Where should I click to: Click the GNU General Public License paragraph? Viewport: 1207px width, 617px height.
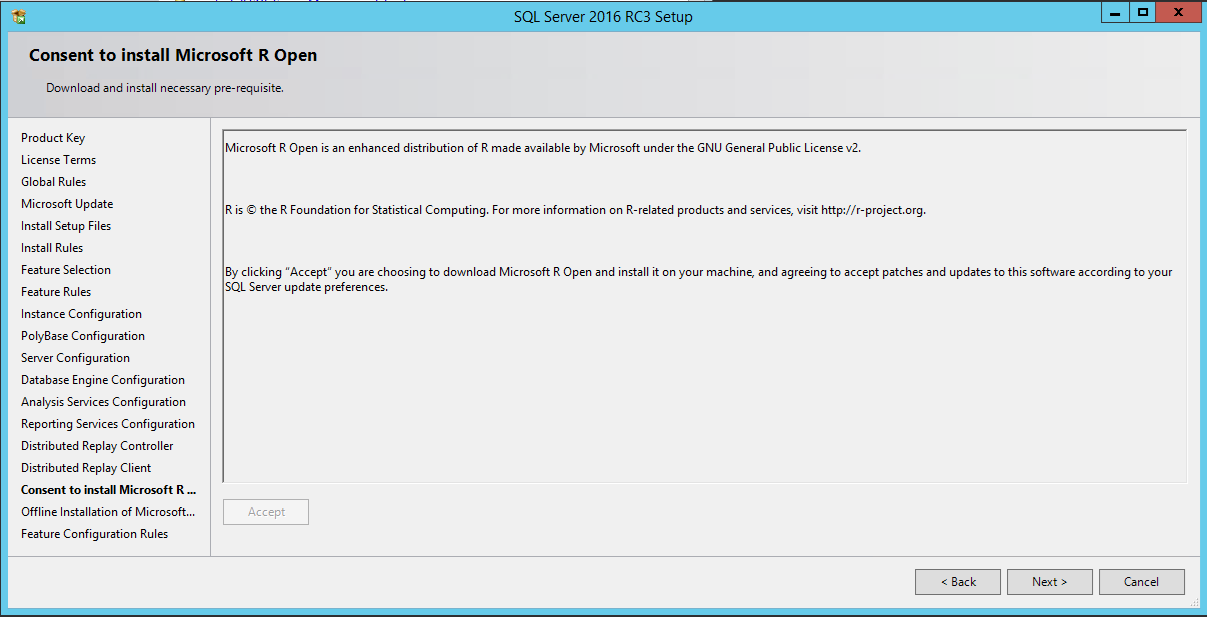(x=543, y=148)
